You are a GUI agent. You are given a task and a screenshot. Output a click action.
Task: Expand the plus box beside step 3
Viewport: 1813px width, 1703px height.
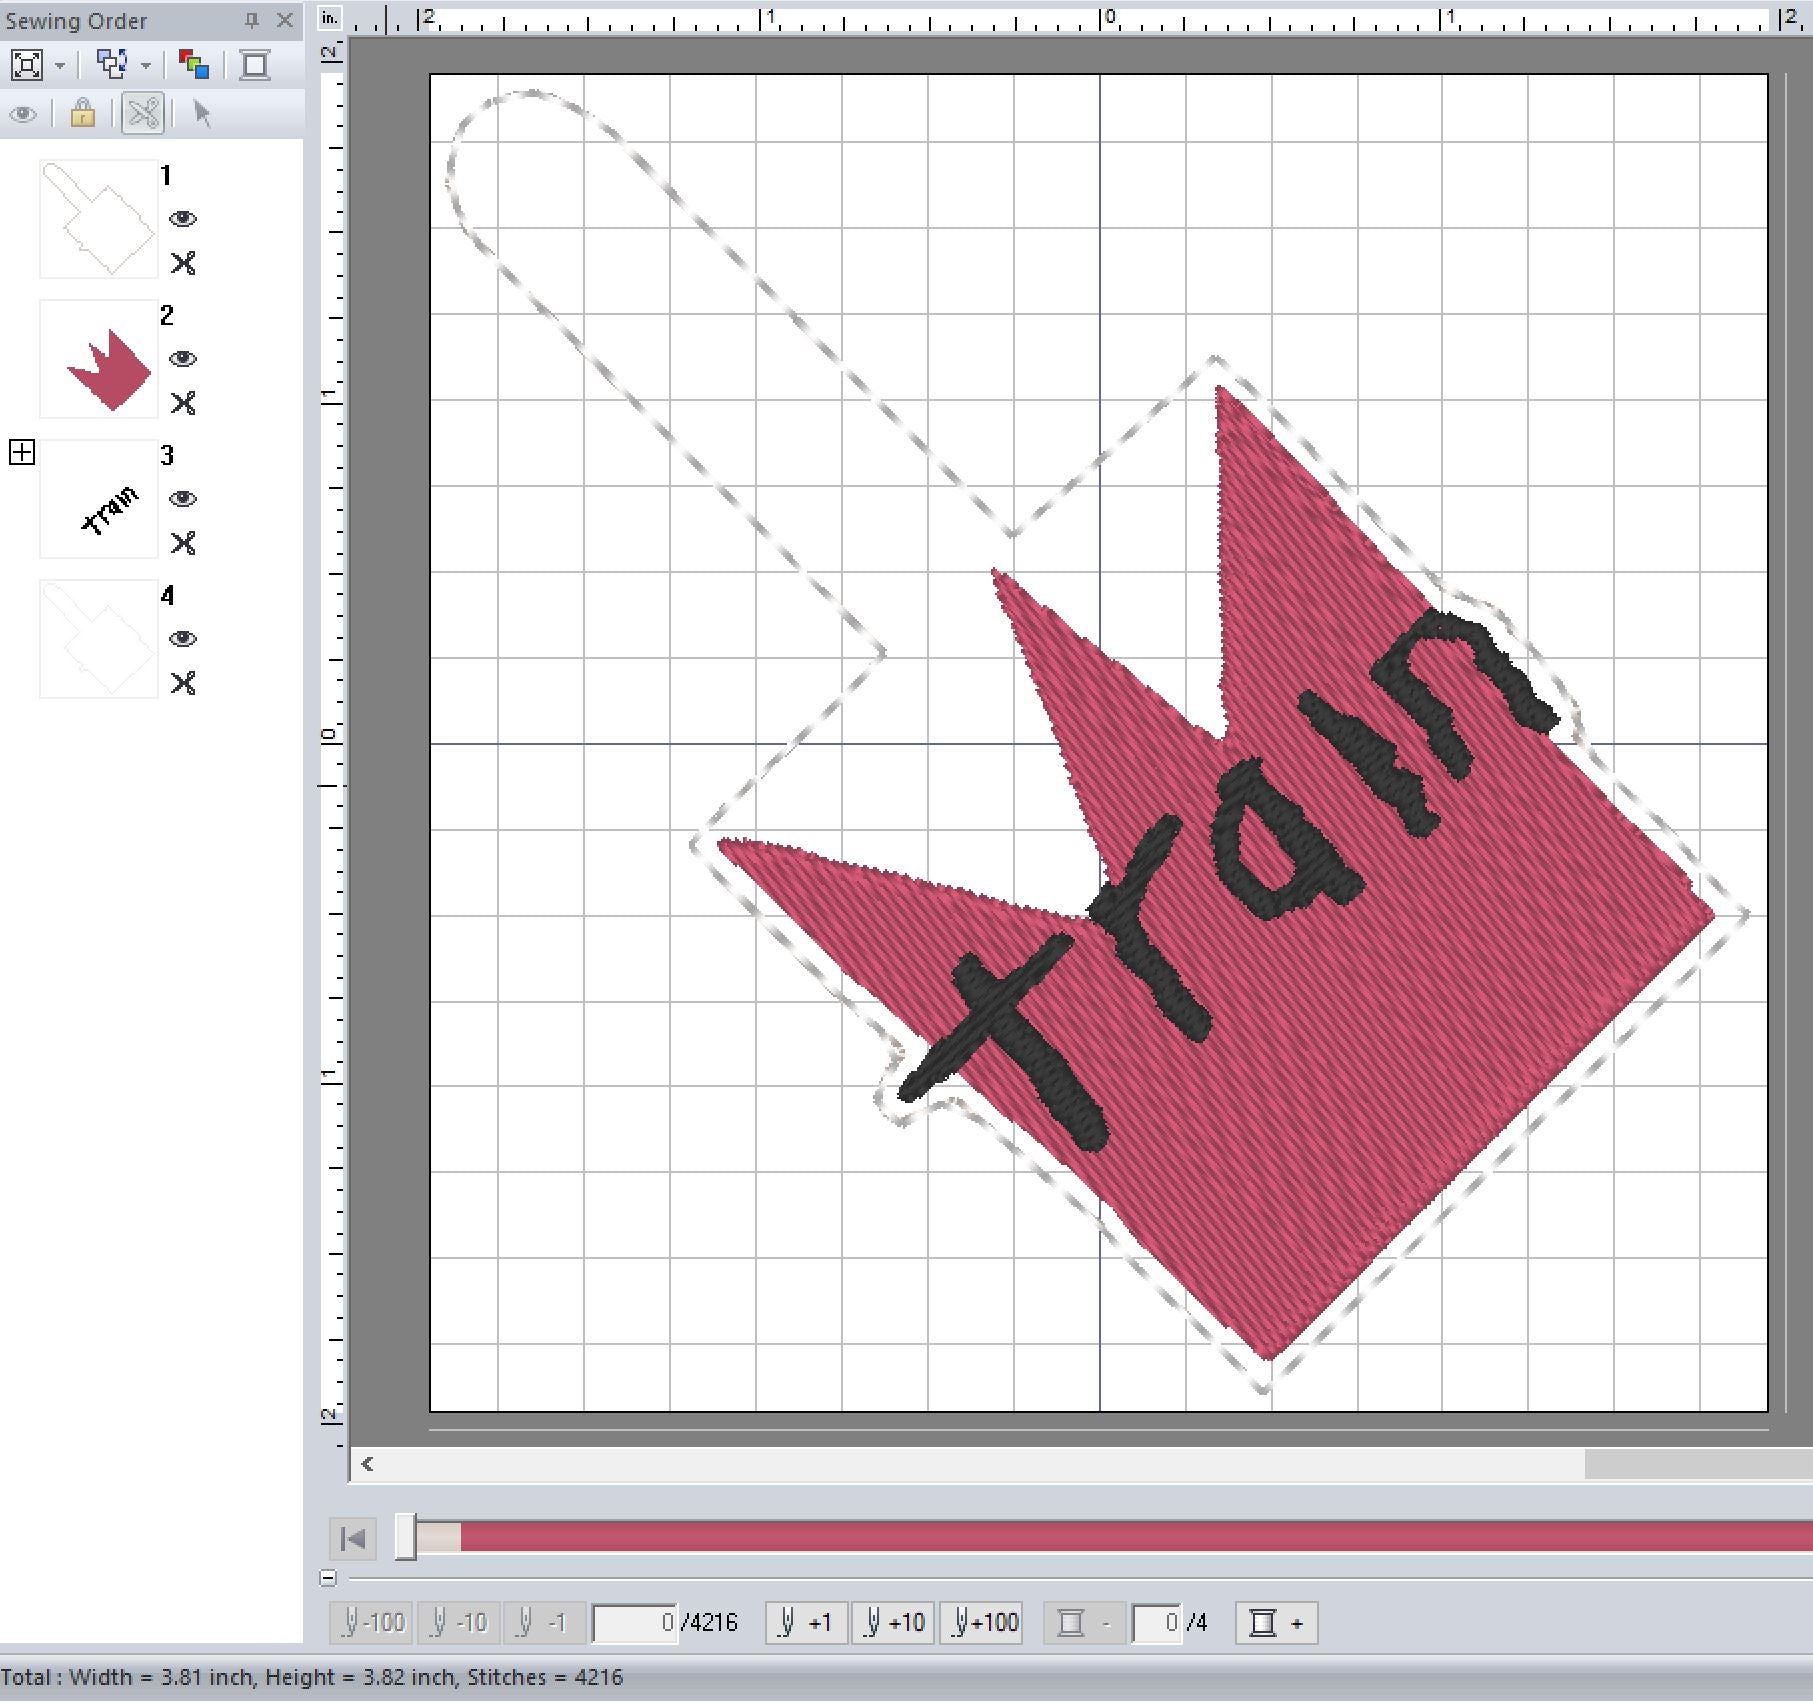tap(22, 452)
